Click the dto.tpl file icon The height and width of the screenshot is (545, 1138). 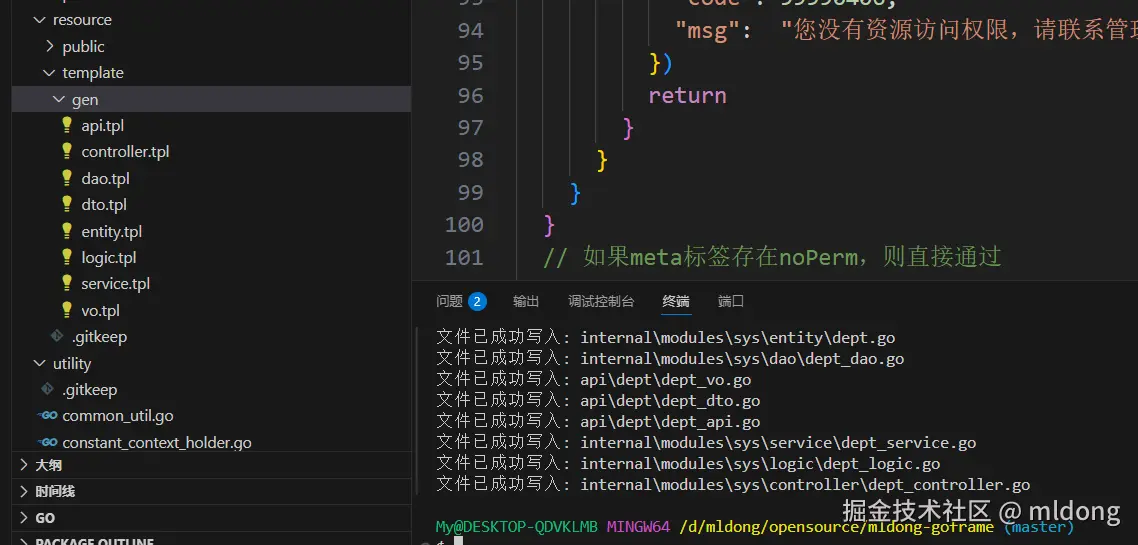point(67,205)
